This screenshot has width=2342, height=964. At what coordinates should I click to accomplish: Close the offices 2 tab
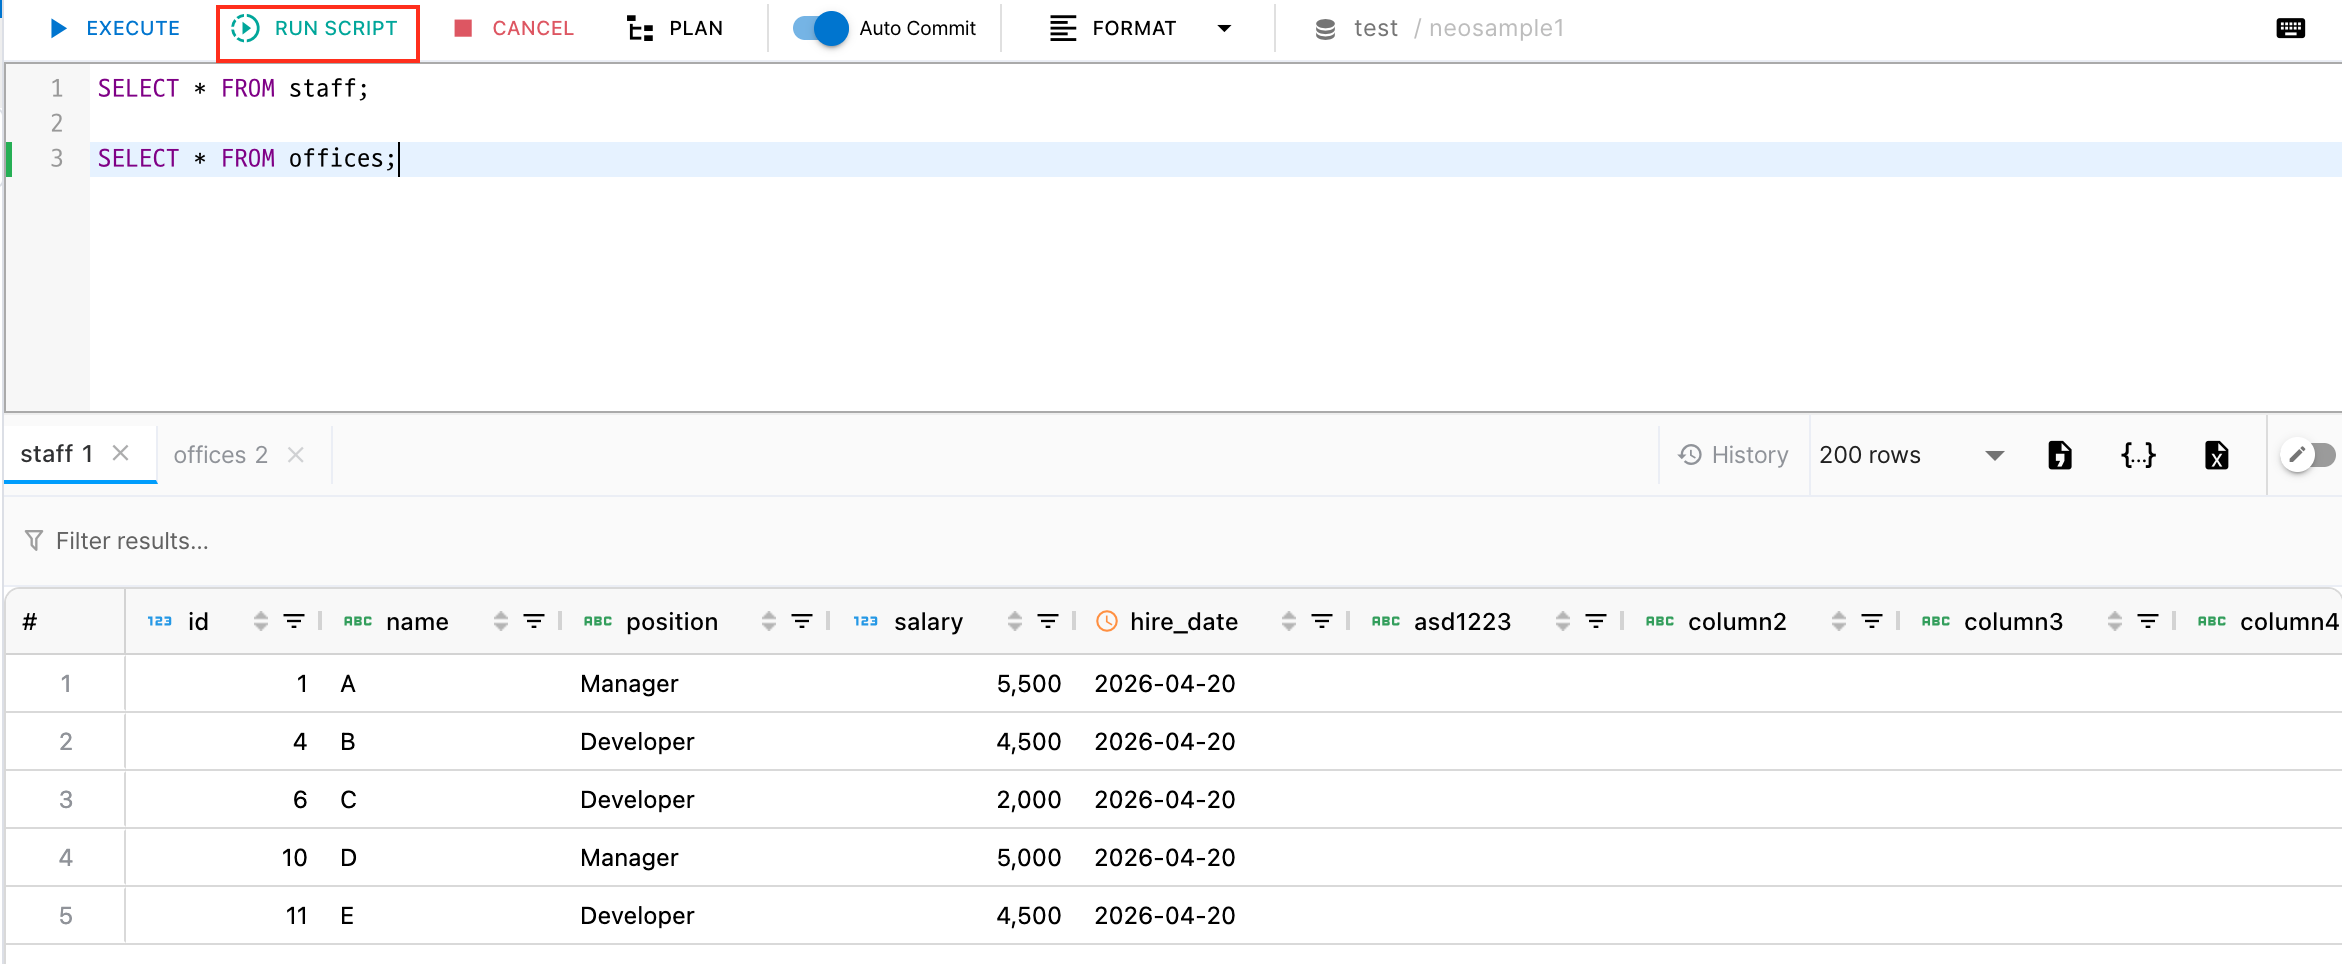pos(295,455)
